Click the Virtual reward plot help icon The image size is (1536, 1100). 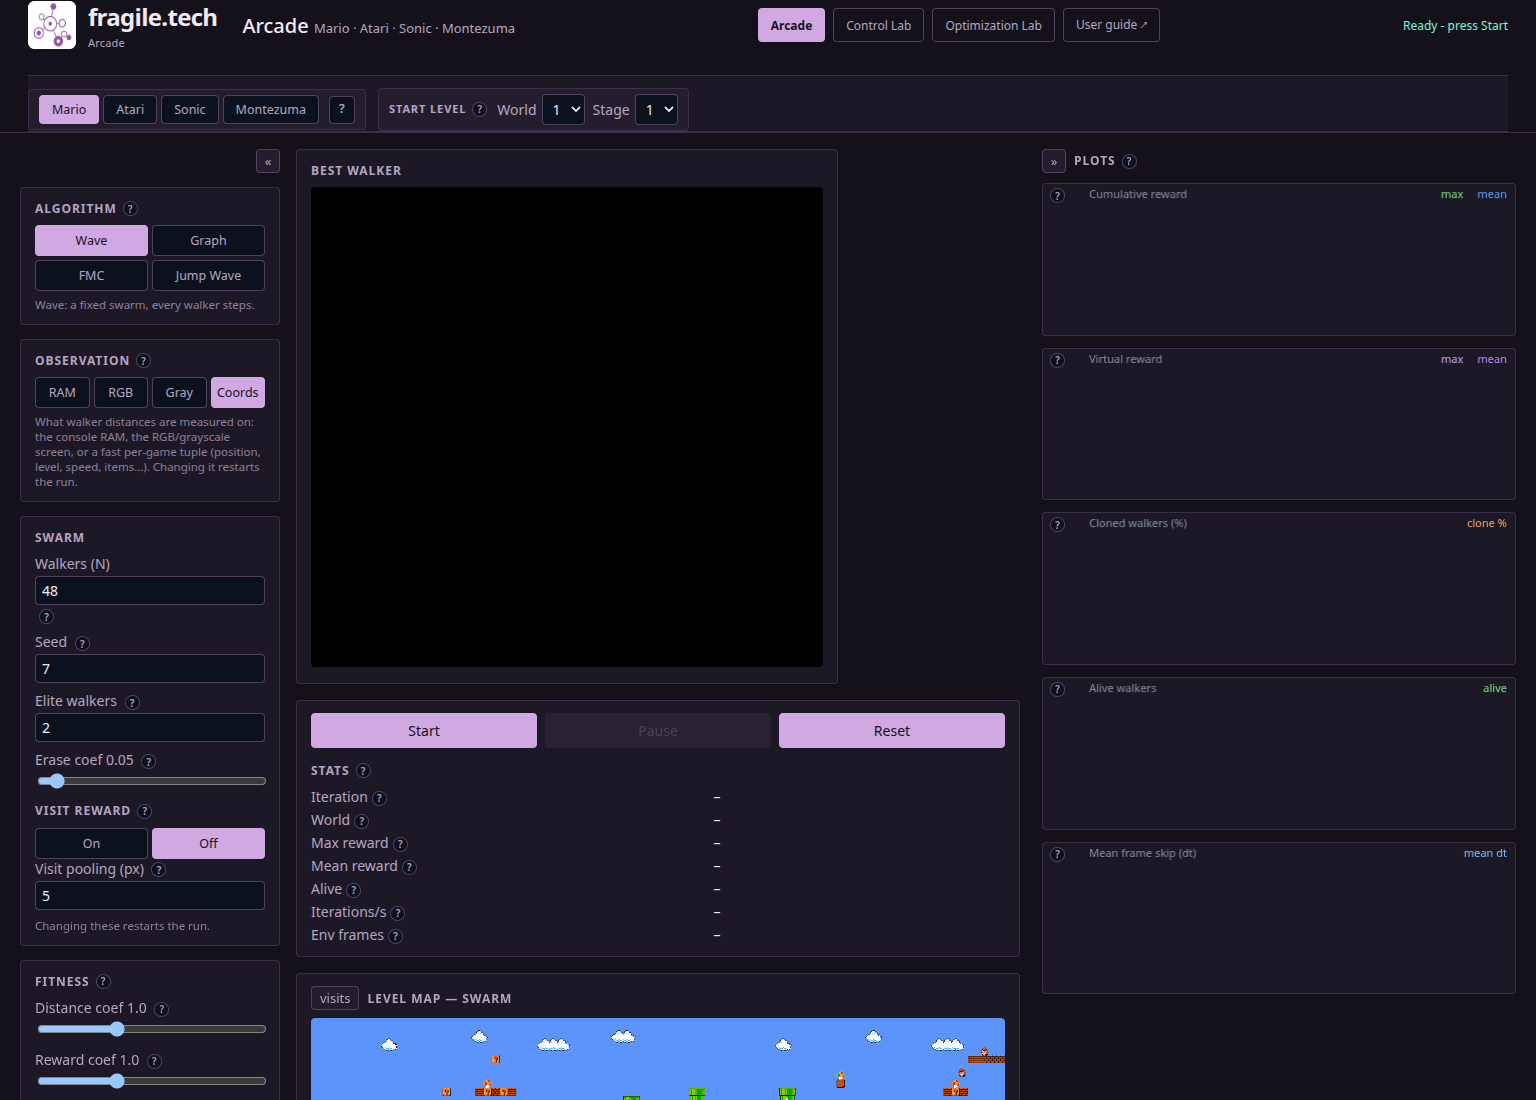point(1058,361)
